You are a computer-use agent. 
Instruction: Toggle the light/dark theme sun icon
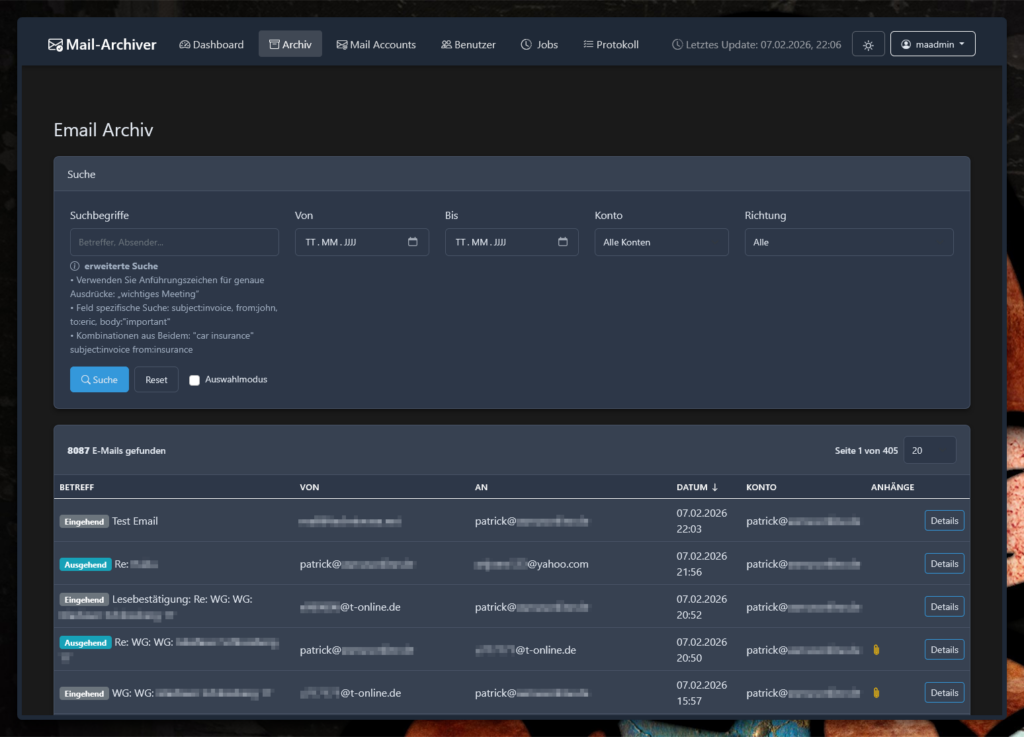point(868,45)
